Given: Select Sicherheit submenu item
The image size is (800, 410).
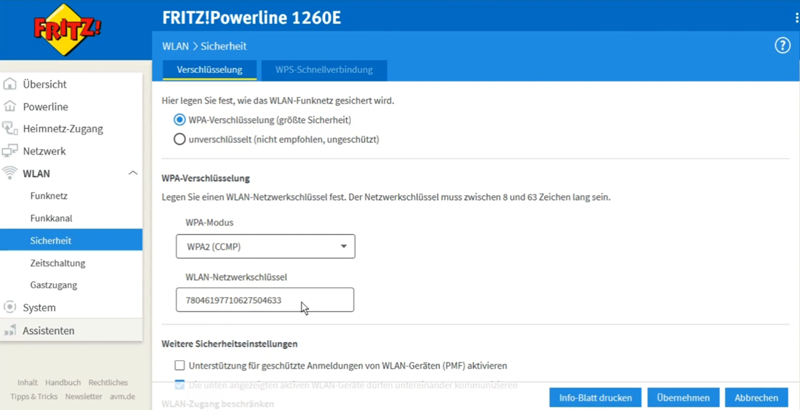Looking at the screenshot, I should click(x=71, y=240).
